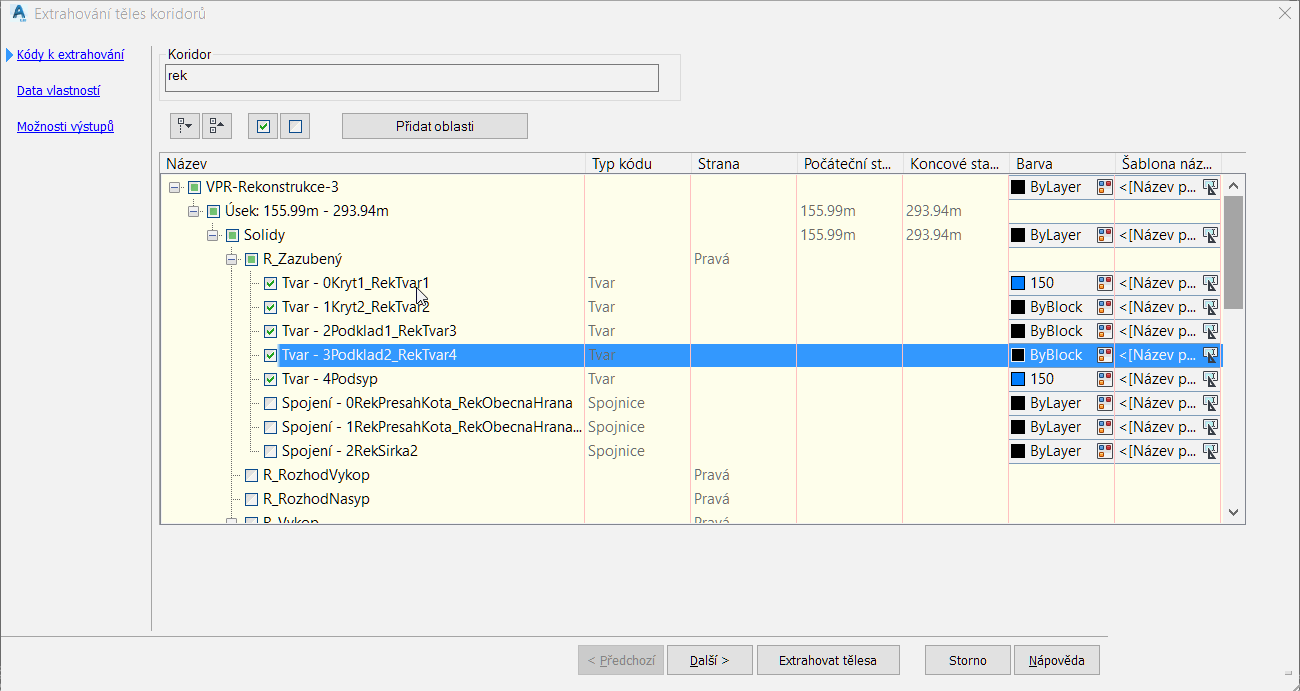The width and height of the screenshot is (1300, 691).
Task: Open color picker icon for 2Podklad1_RekTvar3 row
Action: pyautogui.click(x=1104, y=331)
